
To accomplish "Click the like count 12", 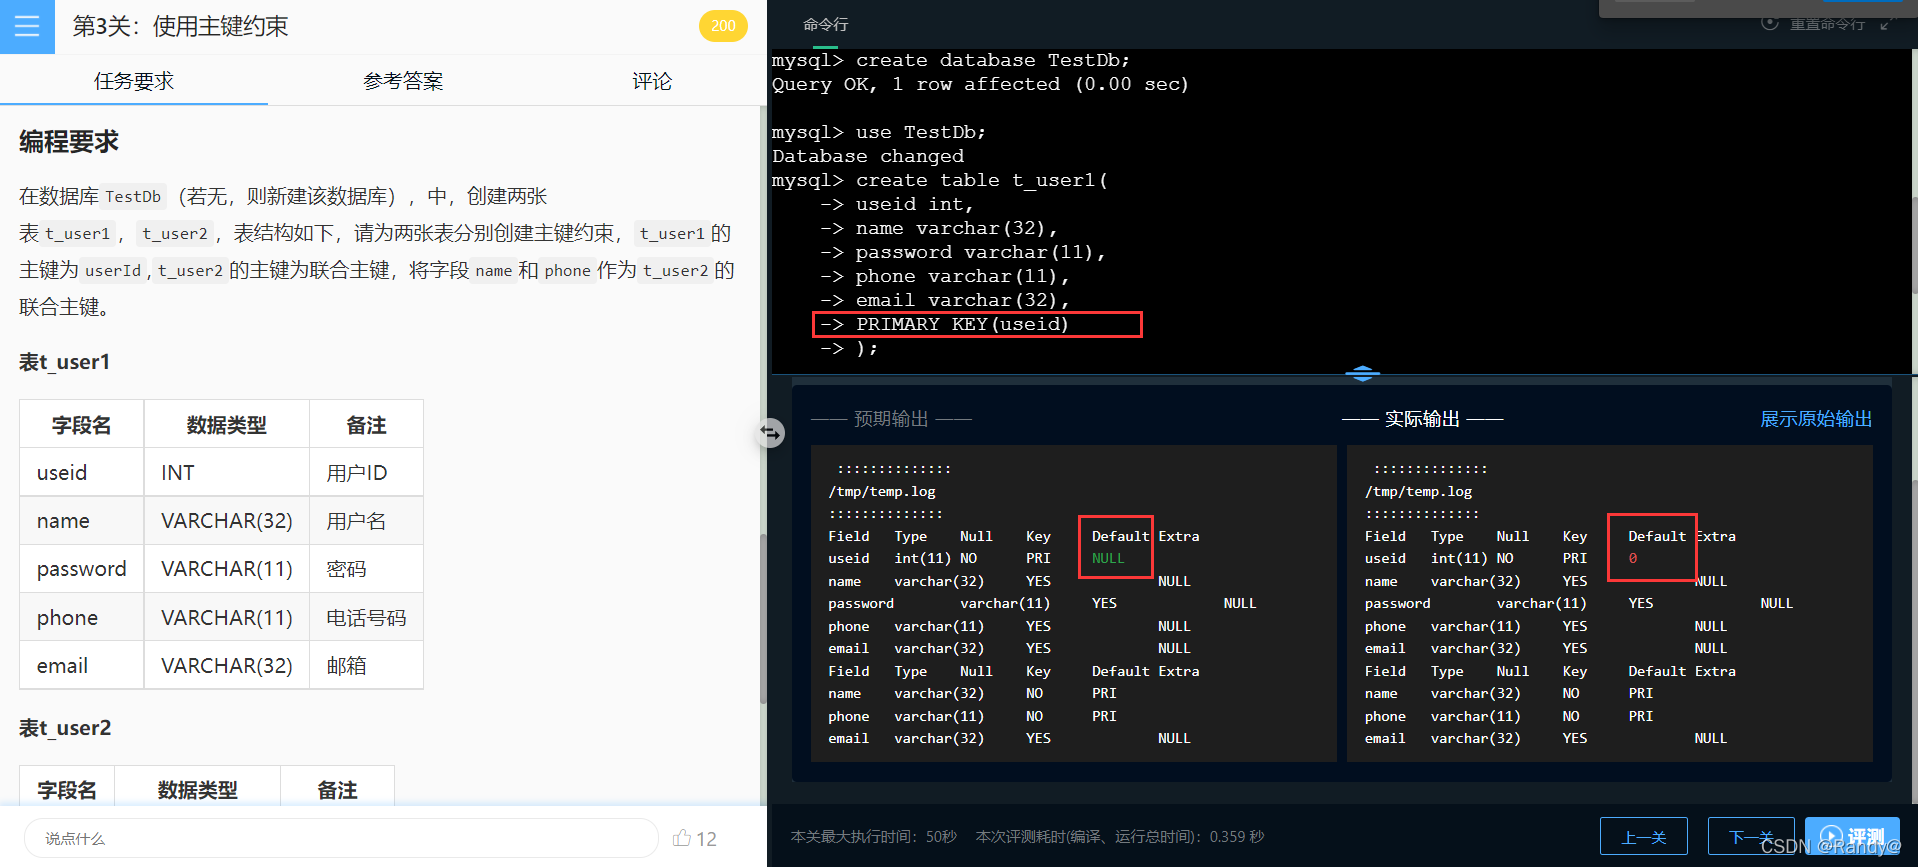I will pos(706,839).
